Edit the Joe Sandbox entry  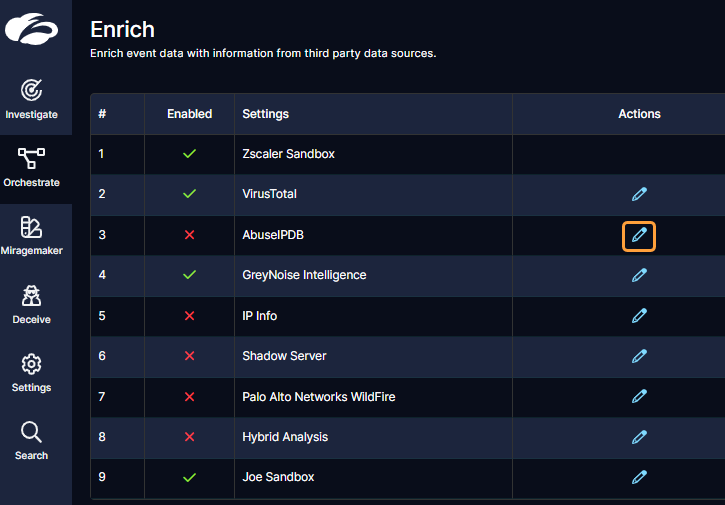click(639, 477)
